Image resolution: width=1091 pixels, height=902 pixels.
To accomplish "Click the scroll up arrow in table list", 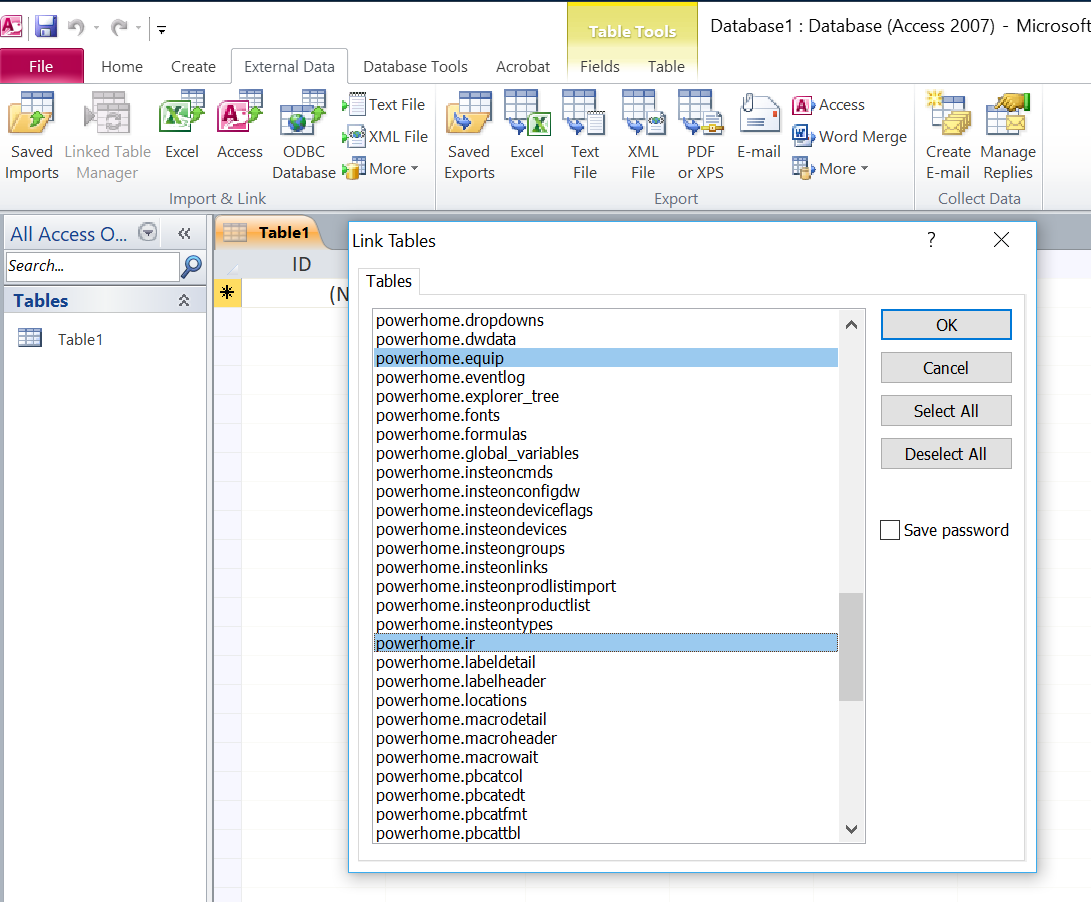I will [x=851, y=324].
